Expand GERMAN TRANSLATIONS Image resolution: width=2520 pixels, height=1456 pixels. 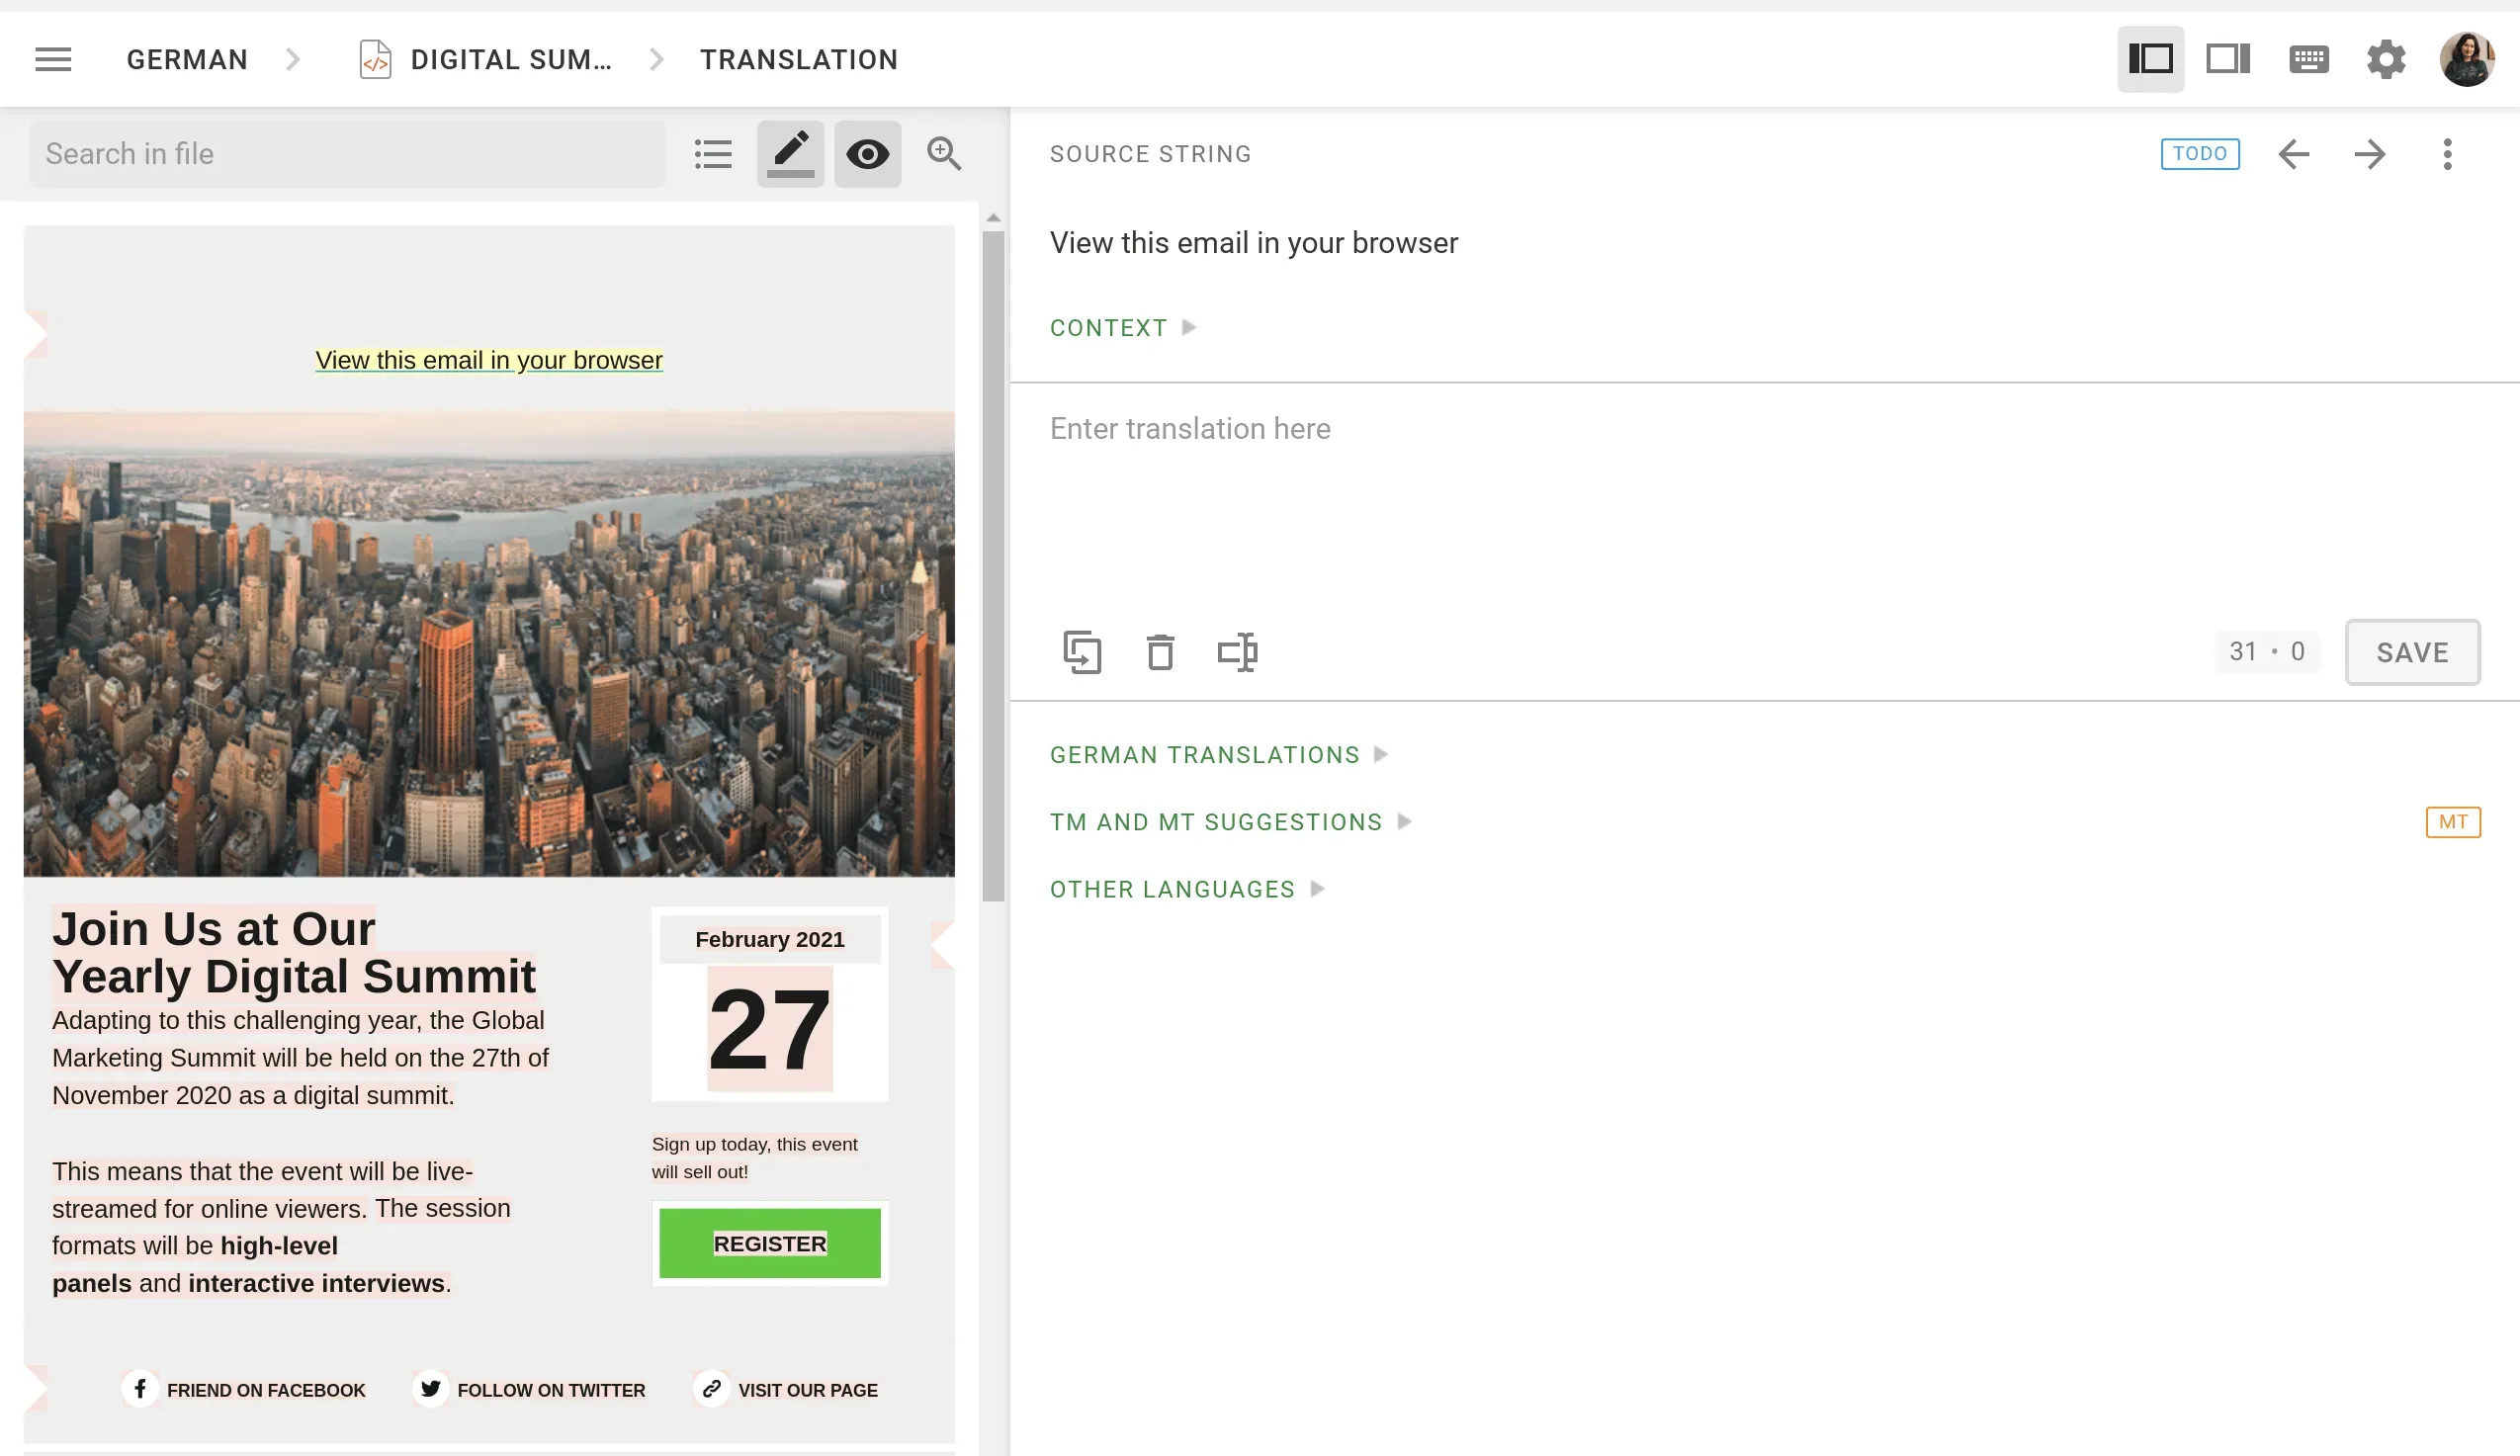point(1204,755)
